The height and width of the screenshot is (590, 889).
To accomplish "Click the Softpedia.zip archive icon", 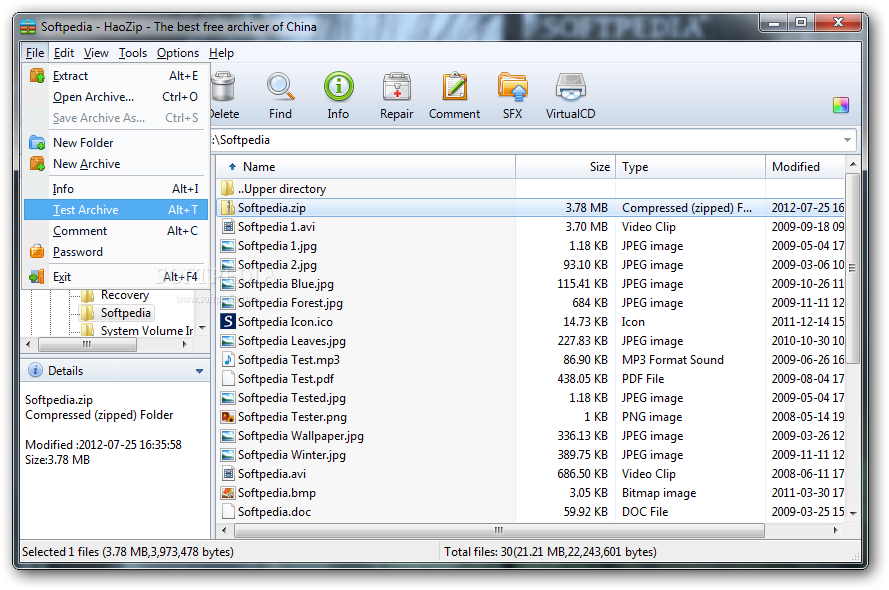I will click(x=228, y=207).
